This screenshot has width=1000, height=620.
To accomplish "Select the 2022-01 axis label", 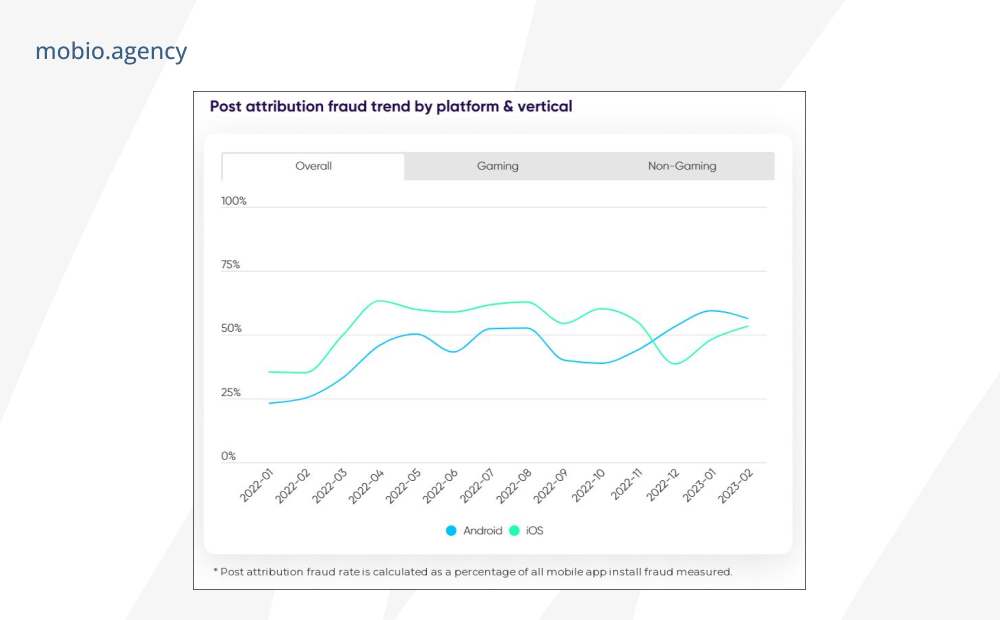I will 256,485.
